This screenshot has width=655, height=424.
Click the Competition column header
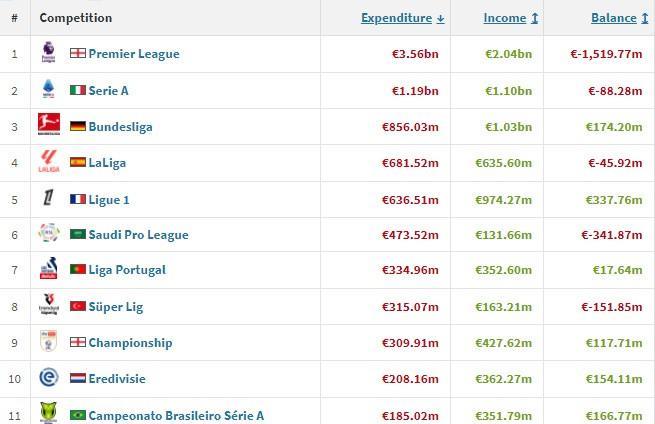tap(75, 18)
